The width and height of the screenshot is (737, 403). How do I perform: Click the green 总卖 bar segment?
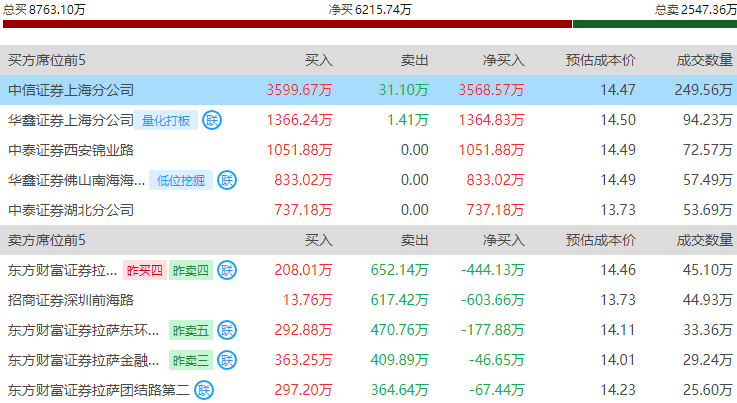[x=654, y=24]
